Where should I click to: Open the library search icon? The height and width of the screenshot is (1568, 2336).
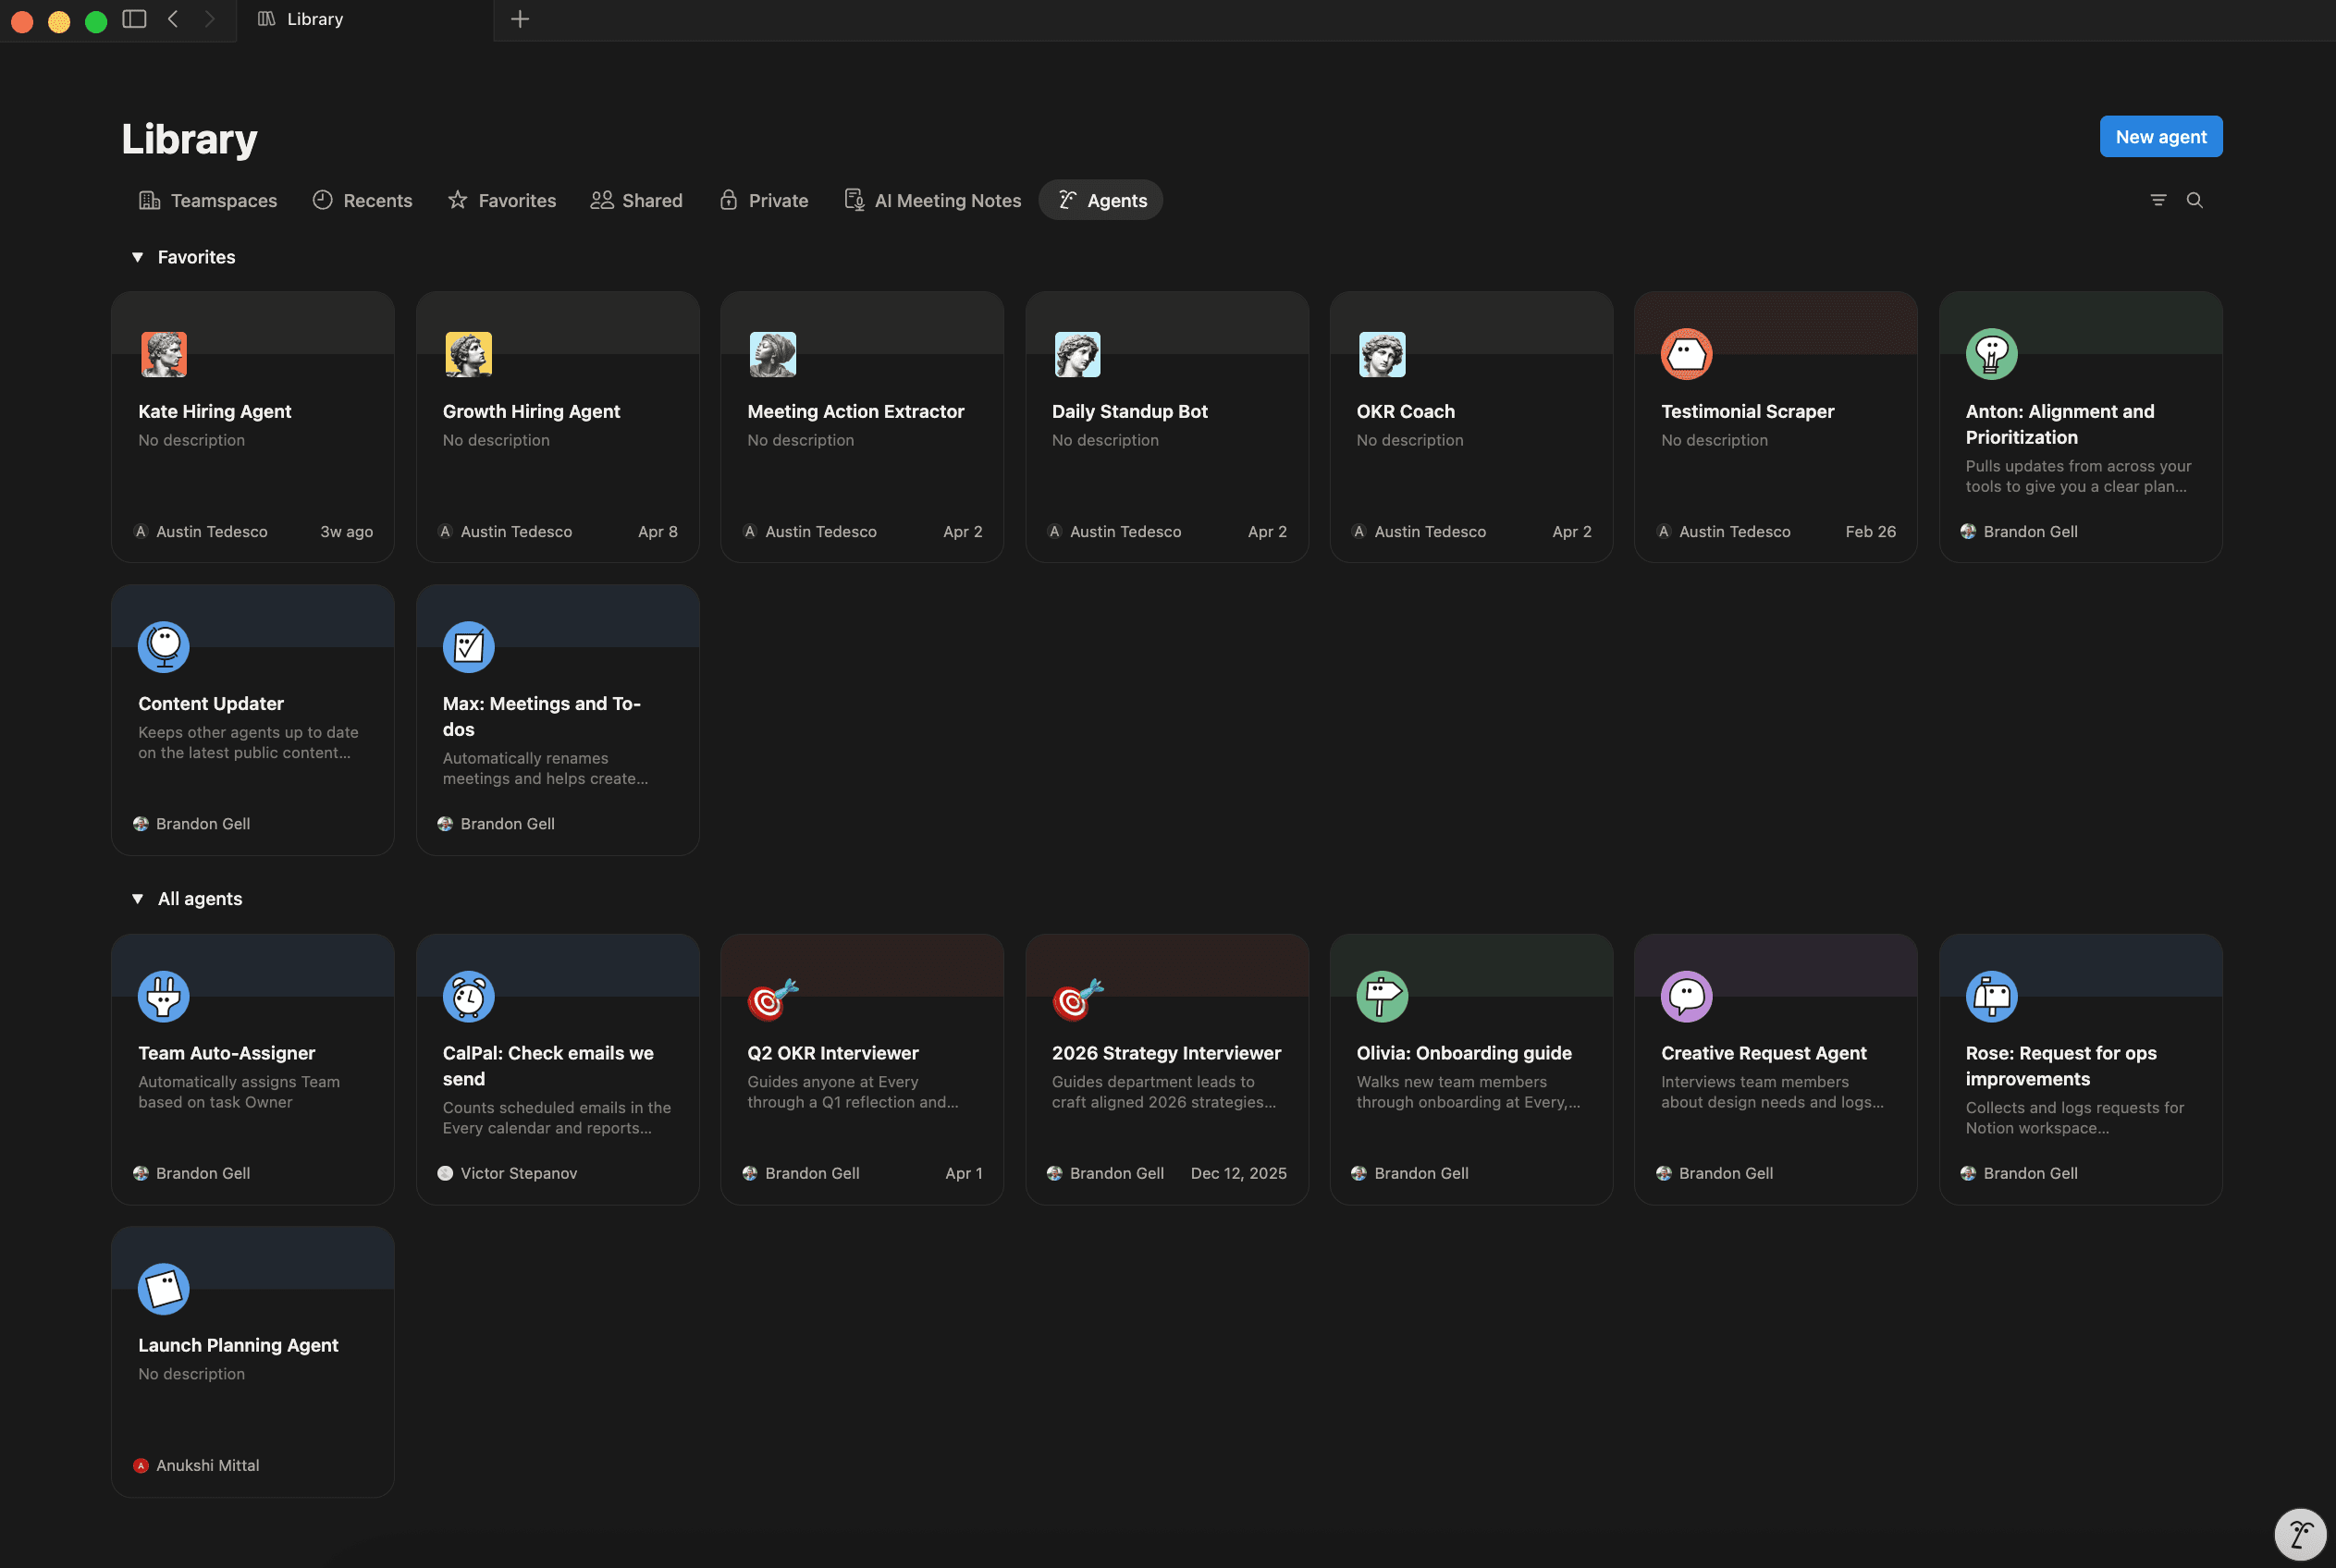pos(2194,200)
